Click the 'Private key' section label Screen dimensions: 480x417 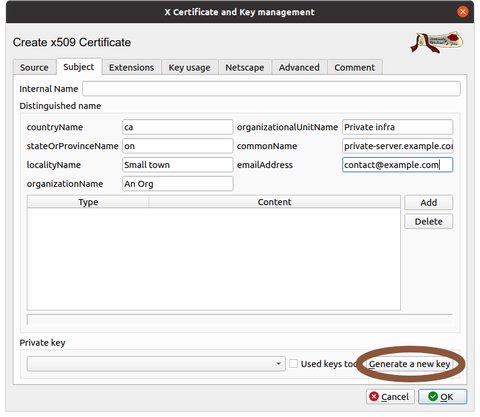[x=42, y=343]
